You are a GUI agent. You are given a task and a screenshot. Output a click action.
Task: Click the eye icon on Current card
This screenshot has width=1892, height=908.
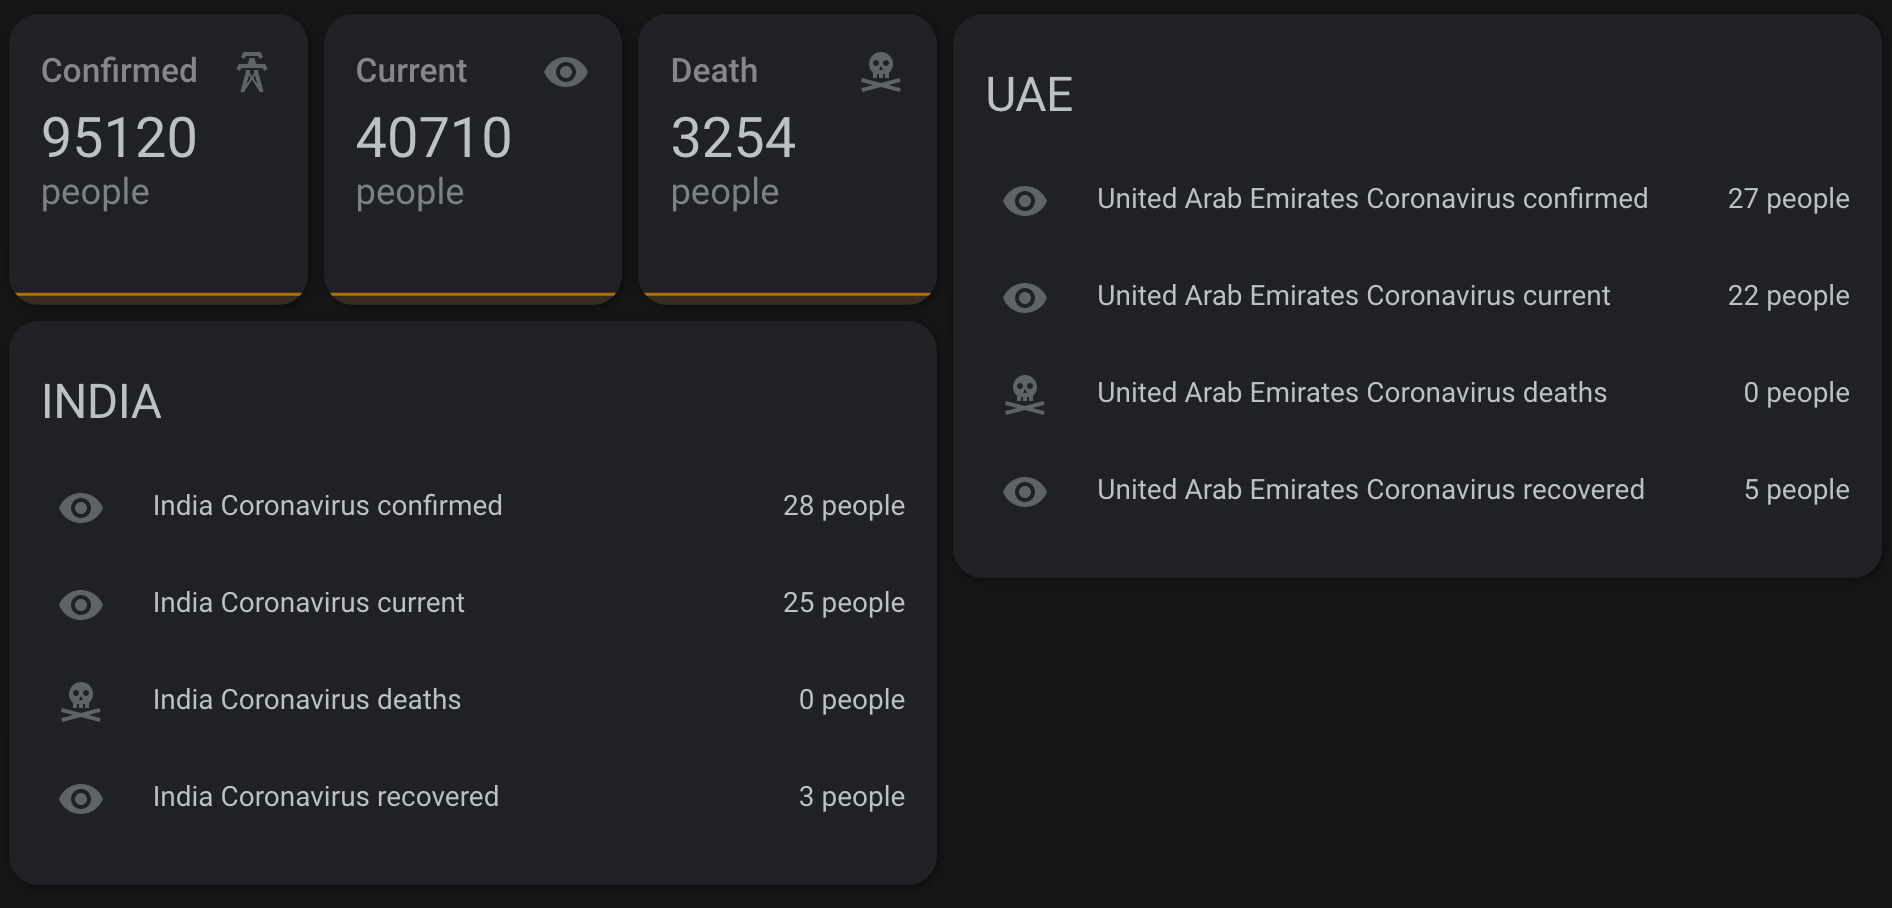[x=566, y=72]
